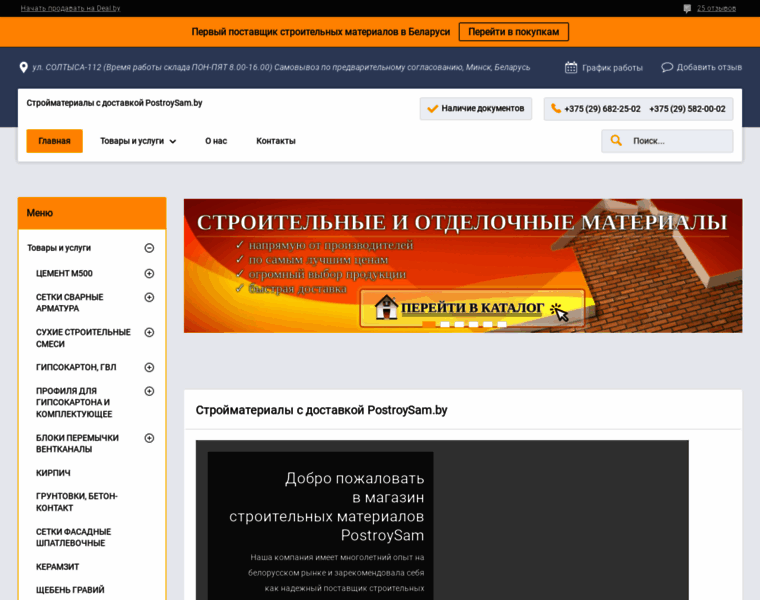Image resolution: width=760 pixels, height=600 pixels.
Task: Open ГРУНТОВКИ, БЕТОН-КОНТАКТ category
Action: coord(77,502)
